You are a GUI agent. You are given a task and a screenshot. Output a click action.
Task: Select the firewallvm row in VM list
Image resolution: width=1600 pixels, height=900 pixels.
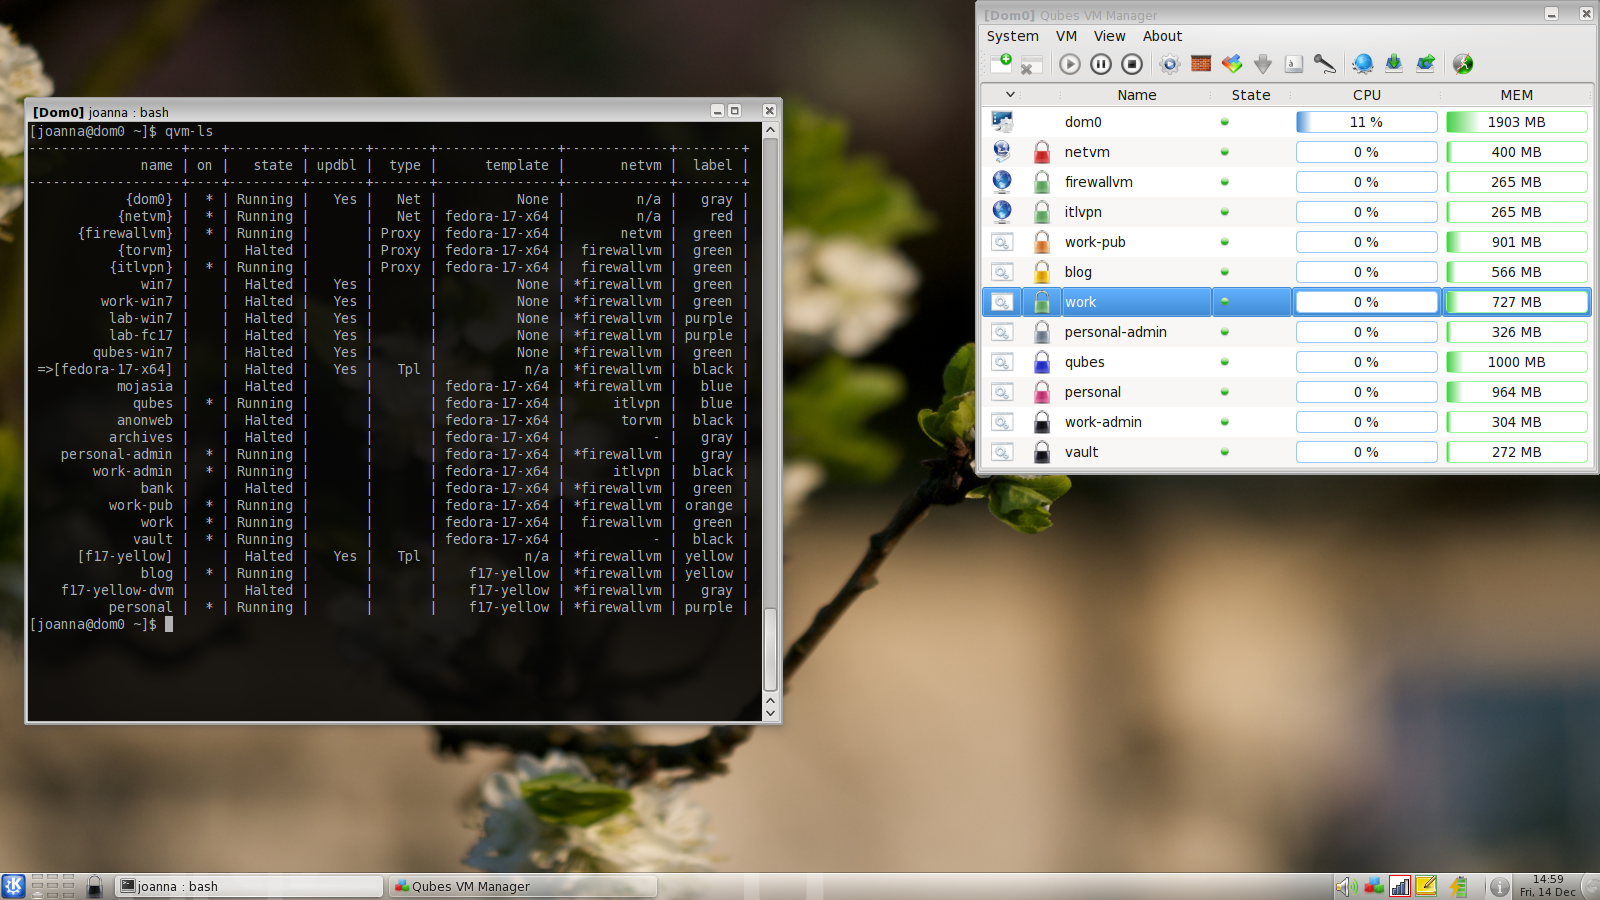pyautogui.click(x=1287, y=182)
